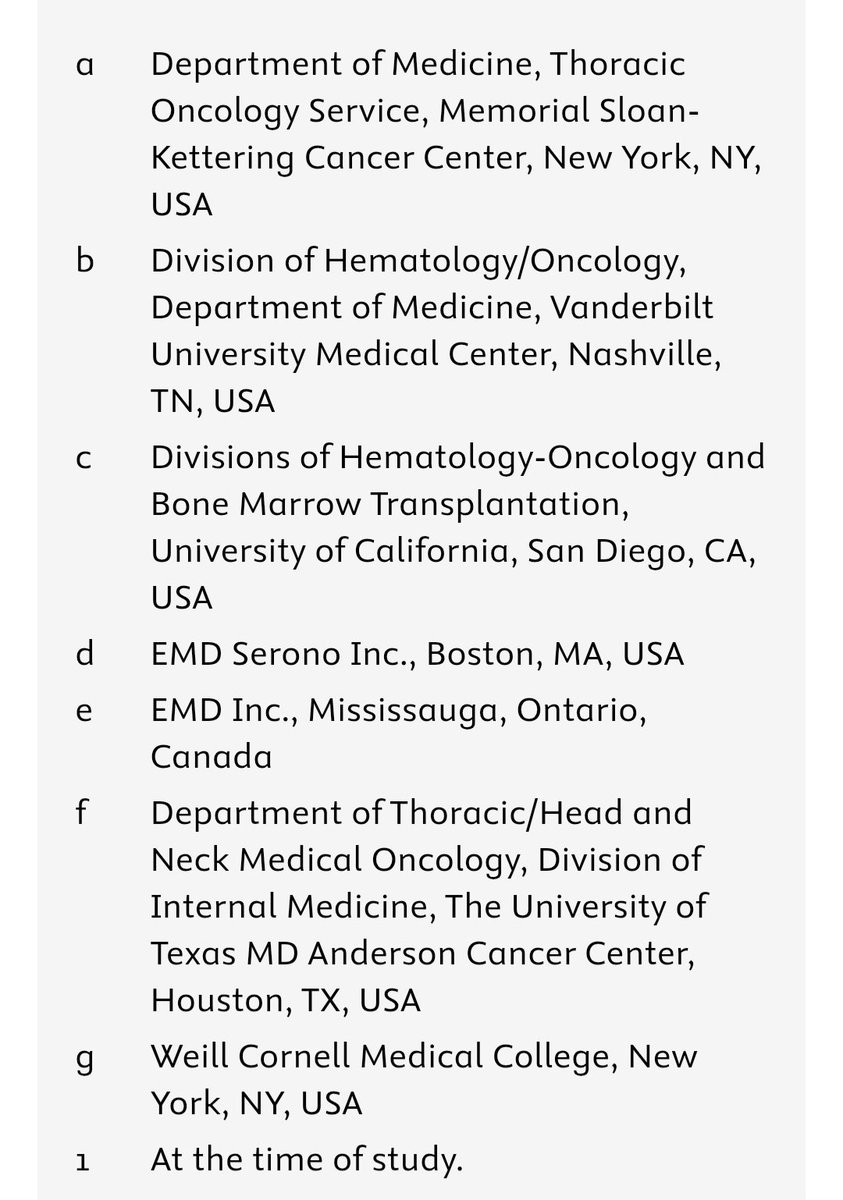
Task: Click 'At the time of study.' footnote
Action: click(x=307, y=1161)
